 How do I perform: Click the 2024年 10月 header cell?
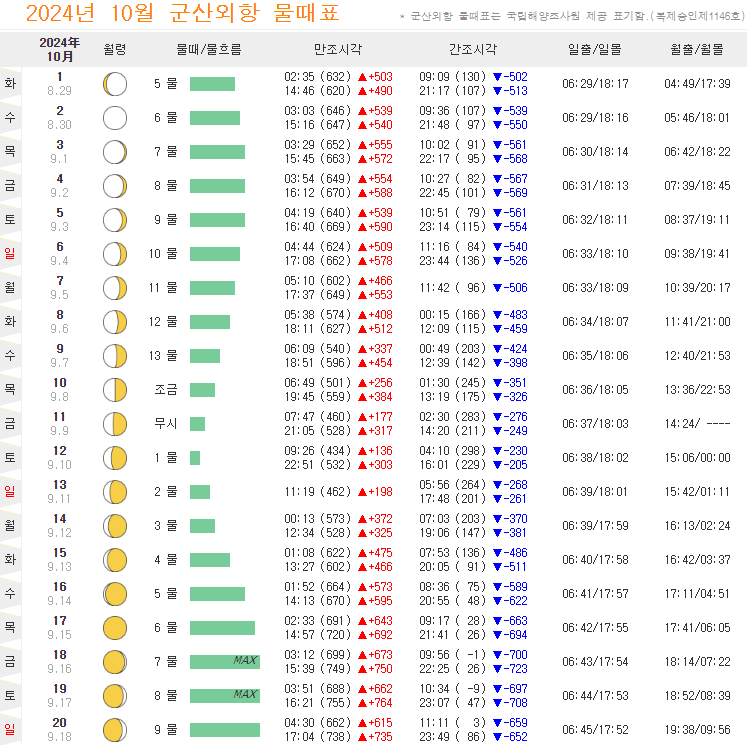(60, 50)
